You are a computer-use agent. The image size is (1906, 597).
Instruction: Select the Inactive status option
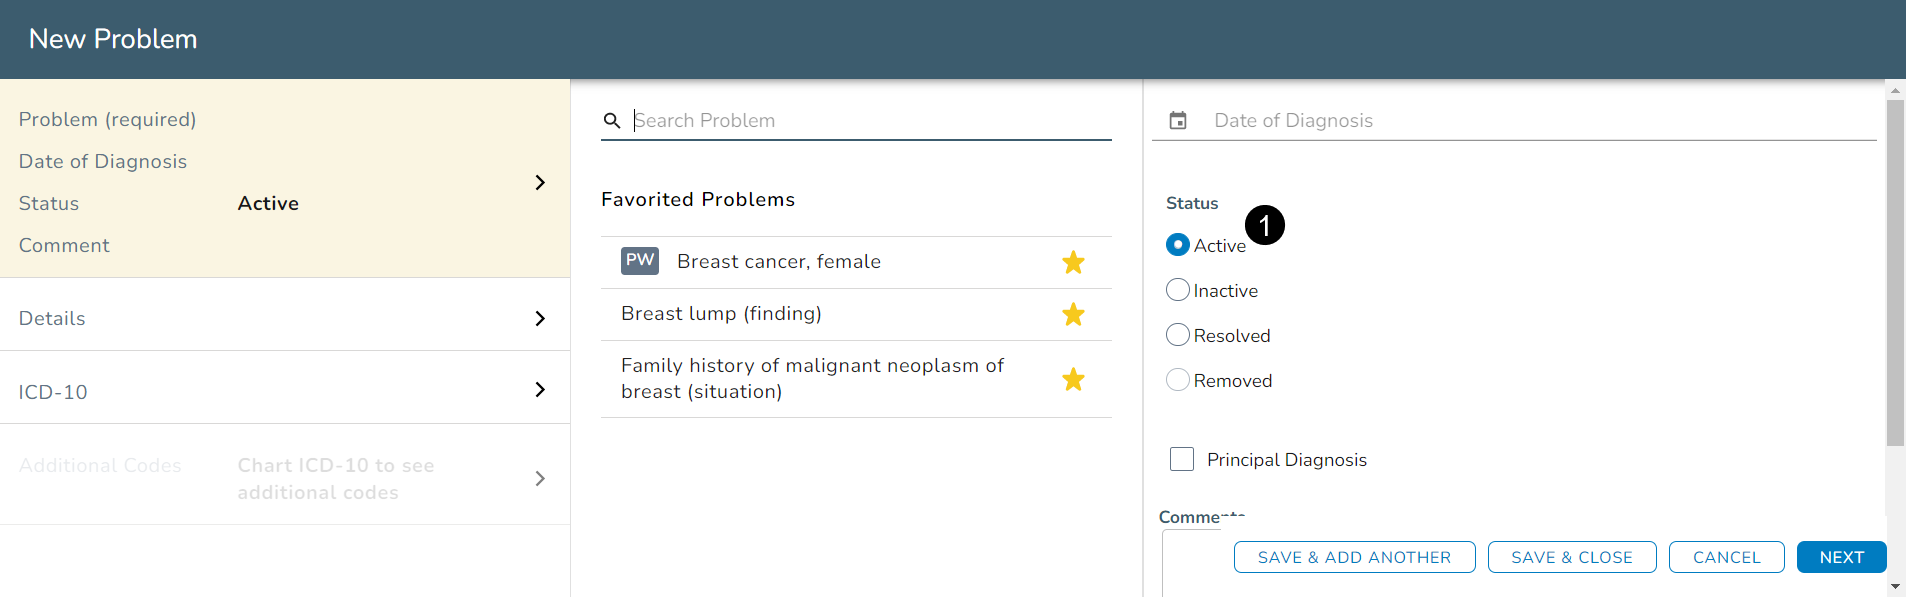click(1178, 290)
